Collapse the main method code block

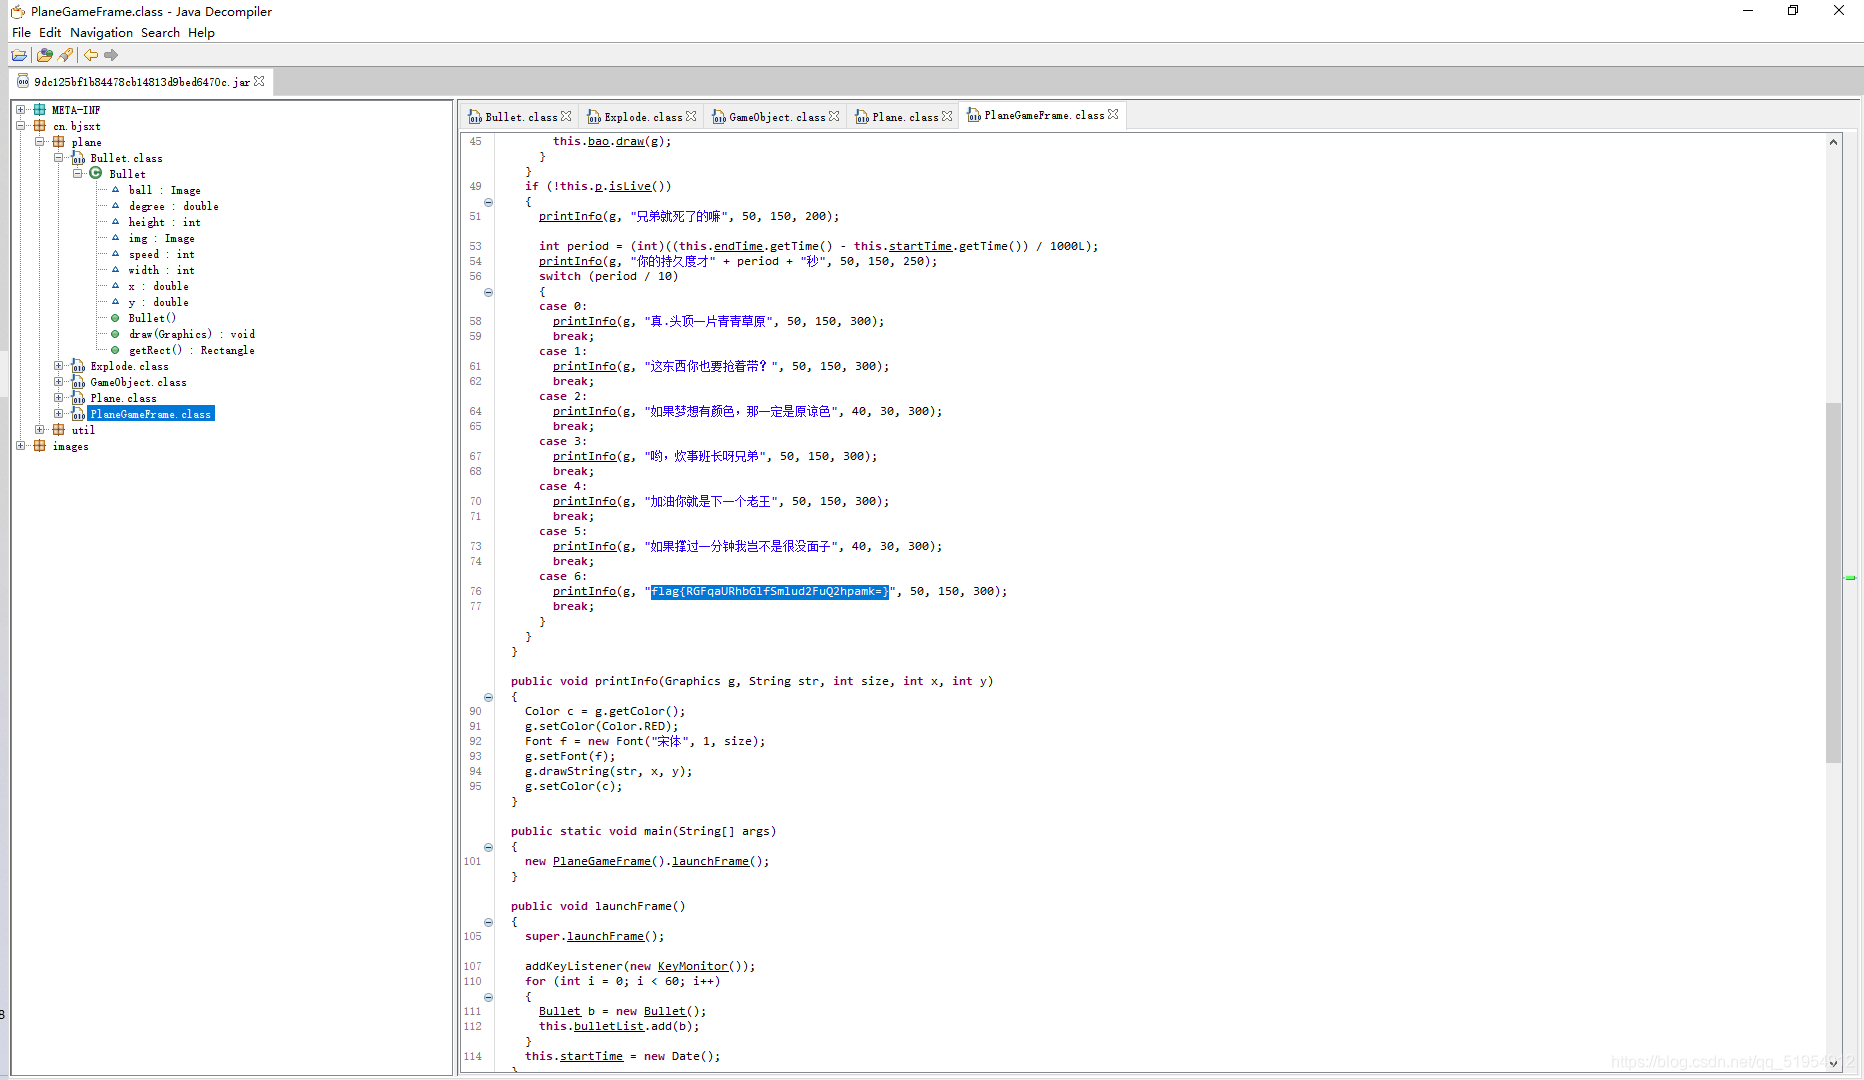(488, 847)
